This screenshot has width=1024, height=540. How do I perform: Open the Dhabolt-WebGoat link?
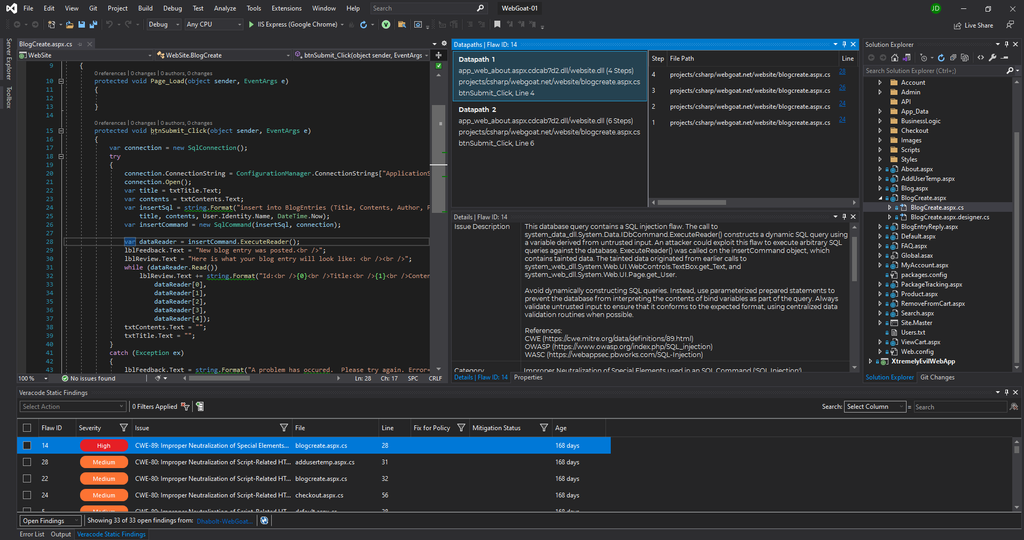[223, 521]
